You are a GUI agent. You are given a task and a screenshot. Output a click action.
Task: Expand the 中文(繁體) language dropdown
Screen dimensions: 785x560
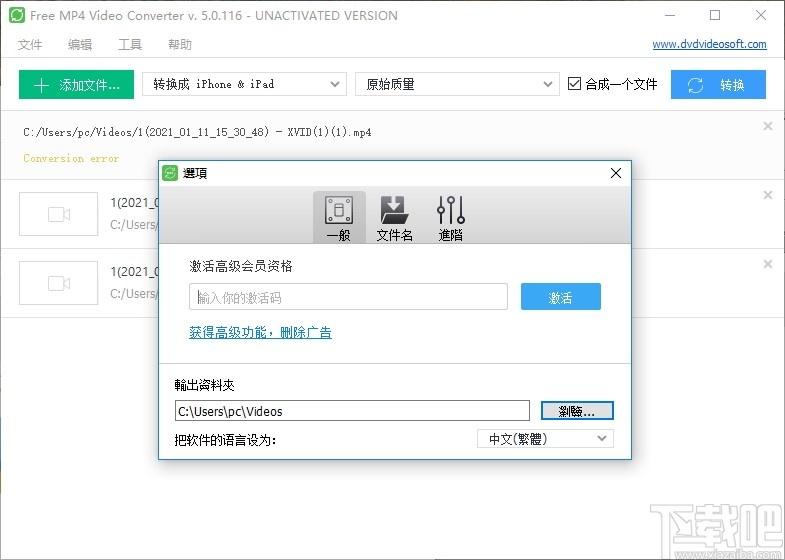(545, 439)
